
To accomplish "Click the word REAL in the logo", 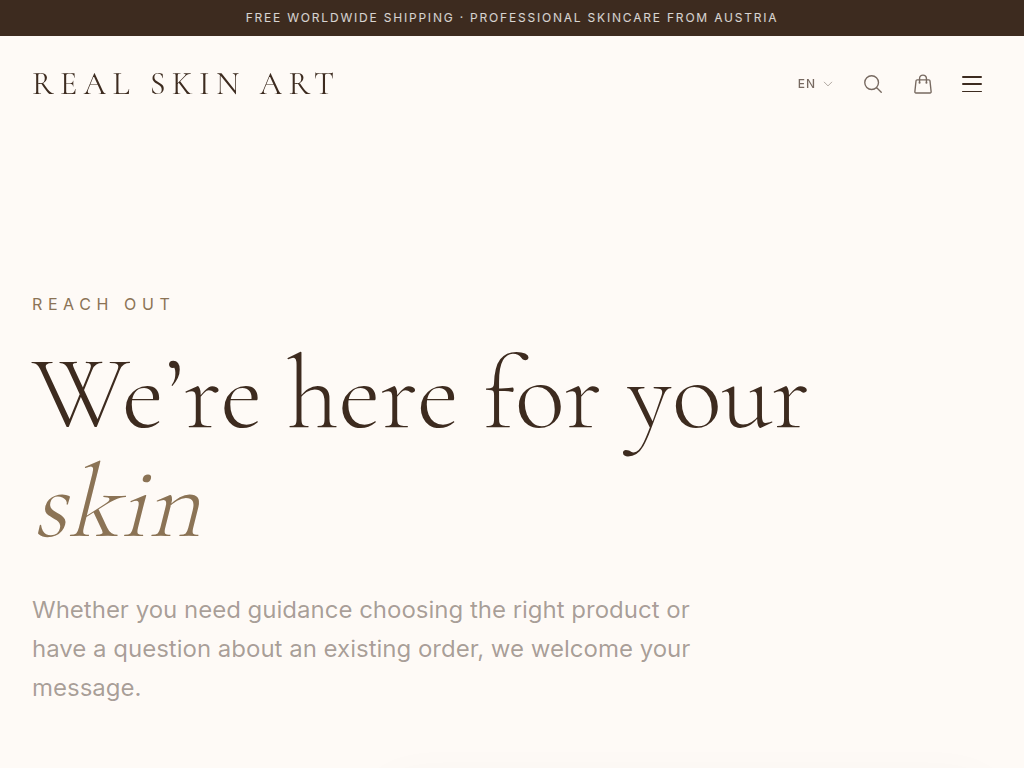I will [82, 84].
